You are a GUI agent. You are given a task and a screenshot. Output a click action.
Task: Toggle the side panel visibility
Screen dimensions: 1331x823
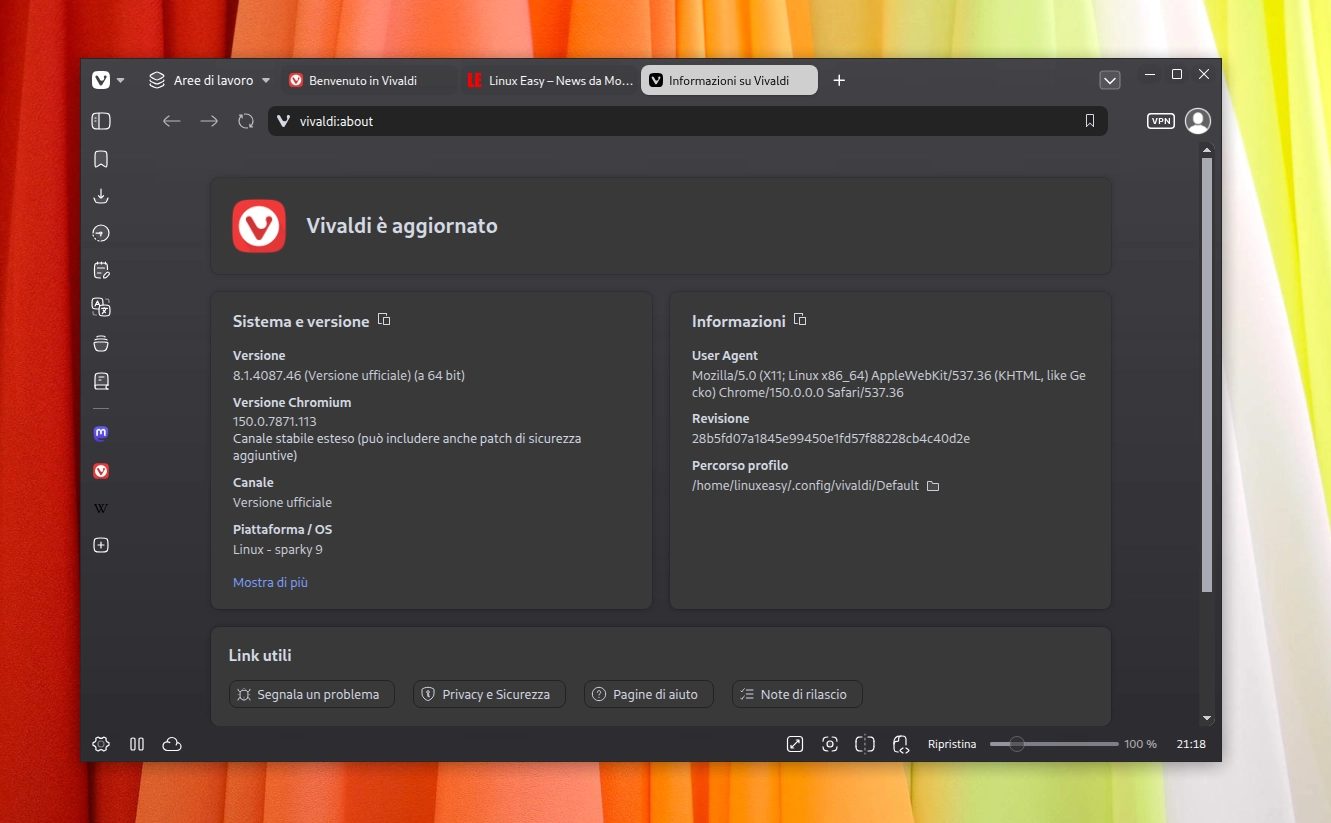click(x=101, y=121)
